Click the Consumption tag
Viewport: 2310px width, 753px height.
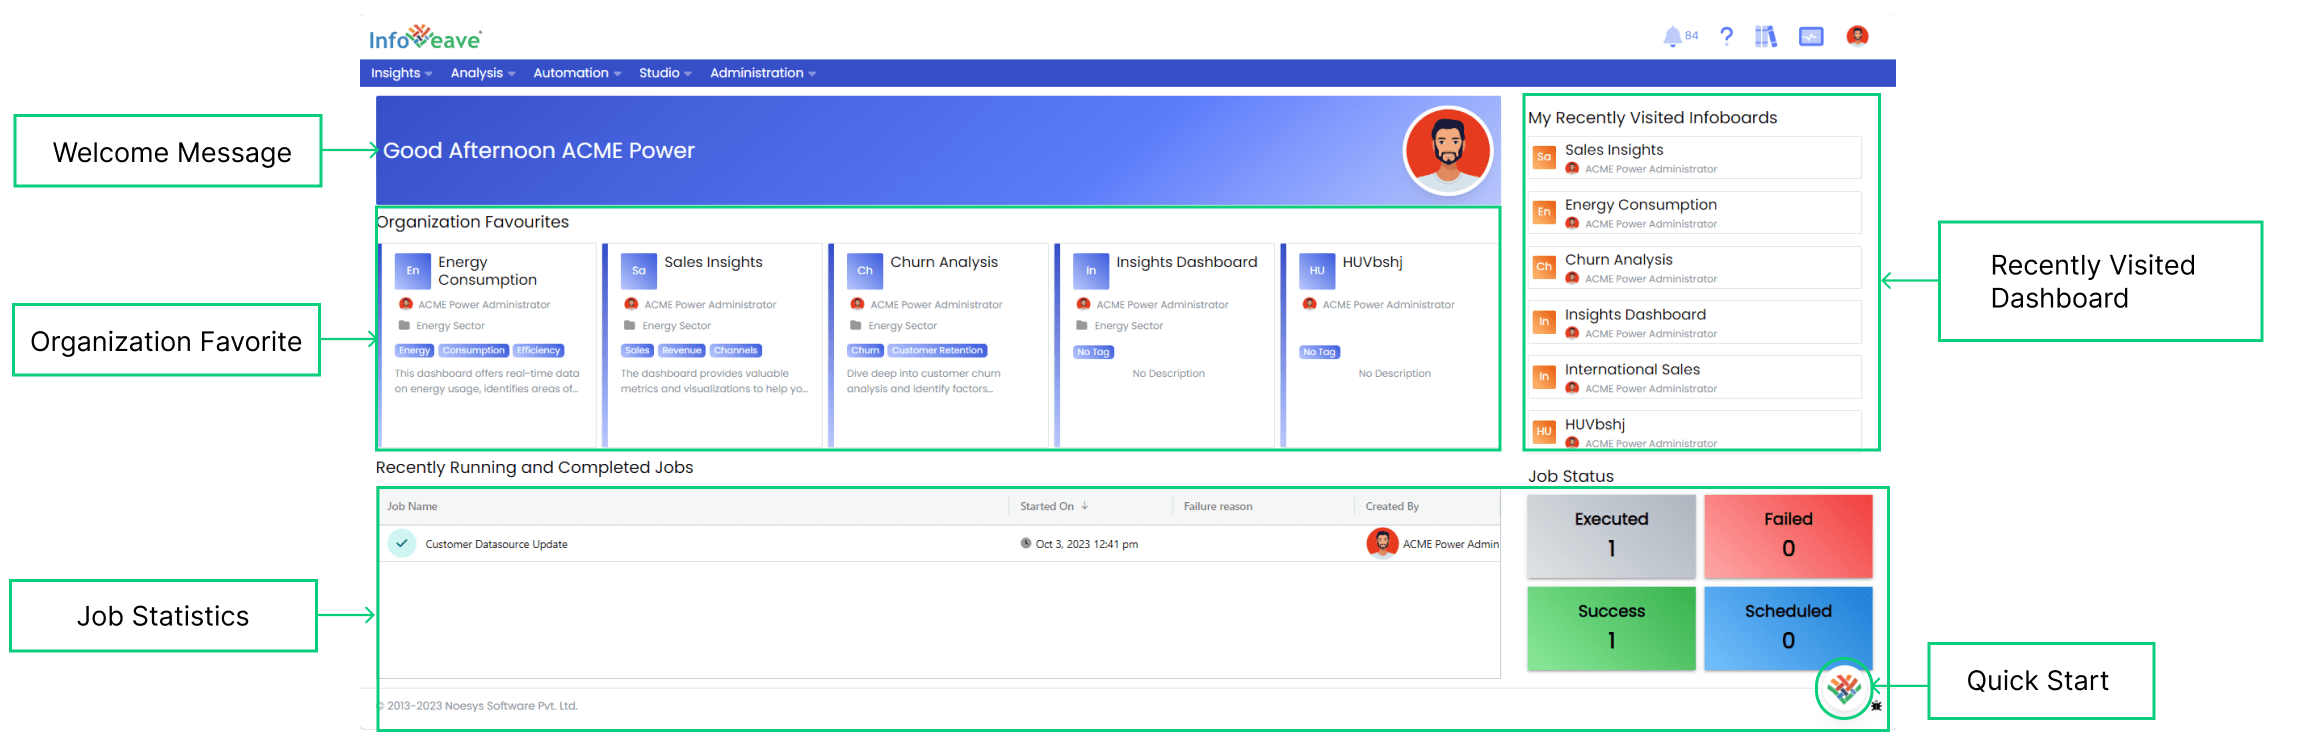click(473, 351)
